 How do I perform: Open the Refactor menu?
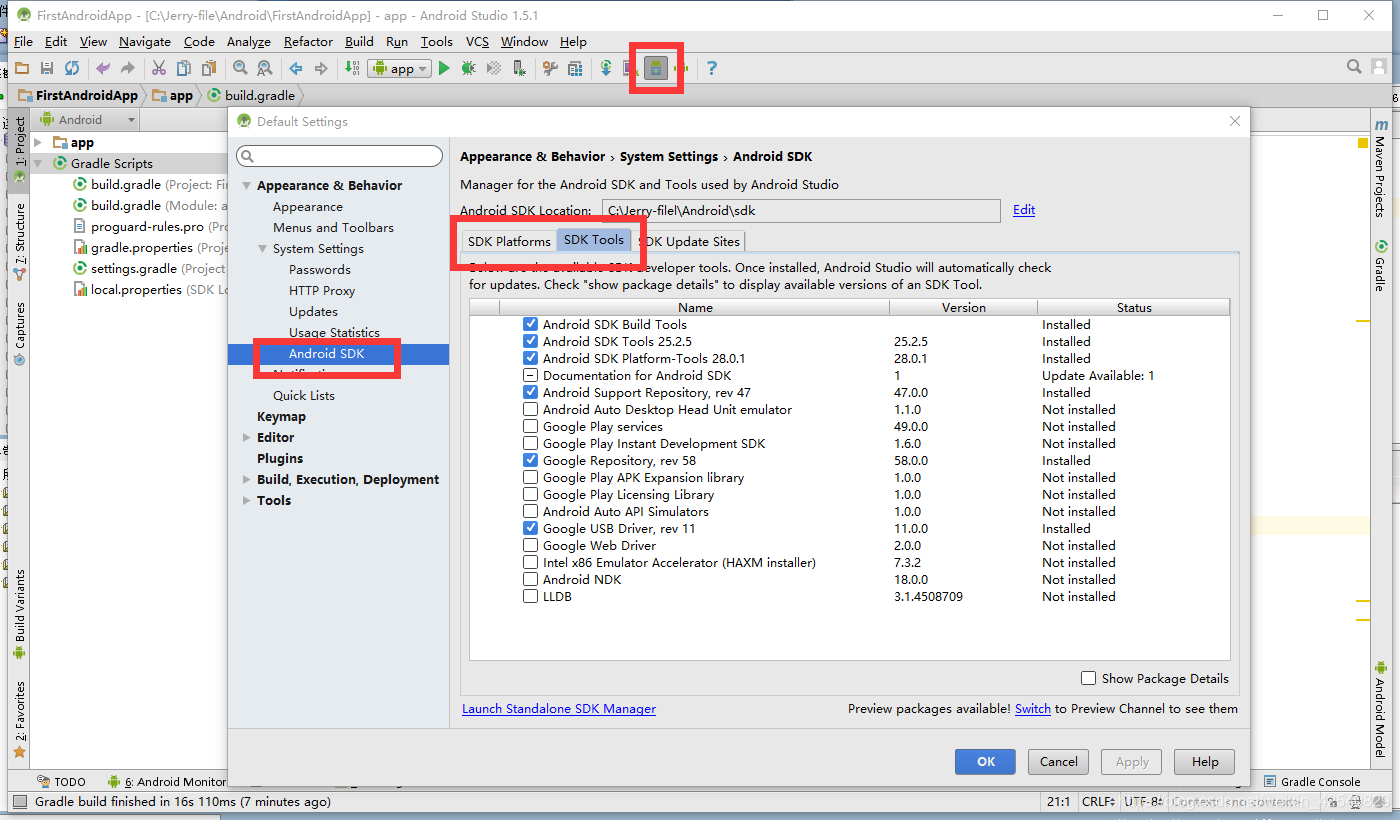(308, 42)
